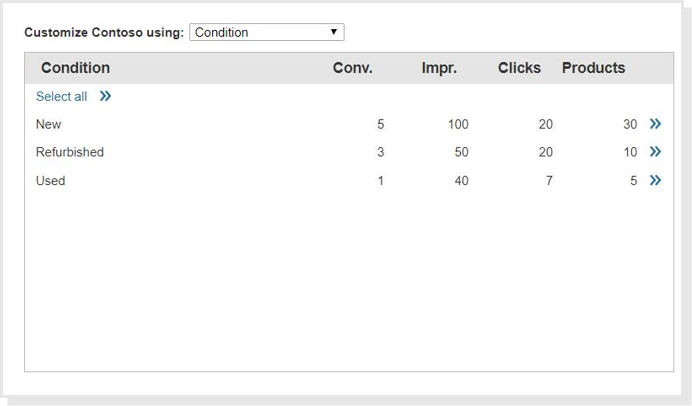692x406 pixels.
Task: Click the Products value 10 for Refurbished
Action: pyautogui.click(x=630, y=153)
